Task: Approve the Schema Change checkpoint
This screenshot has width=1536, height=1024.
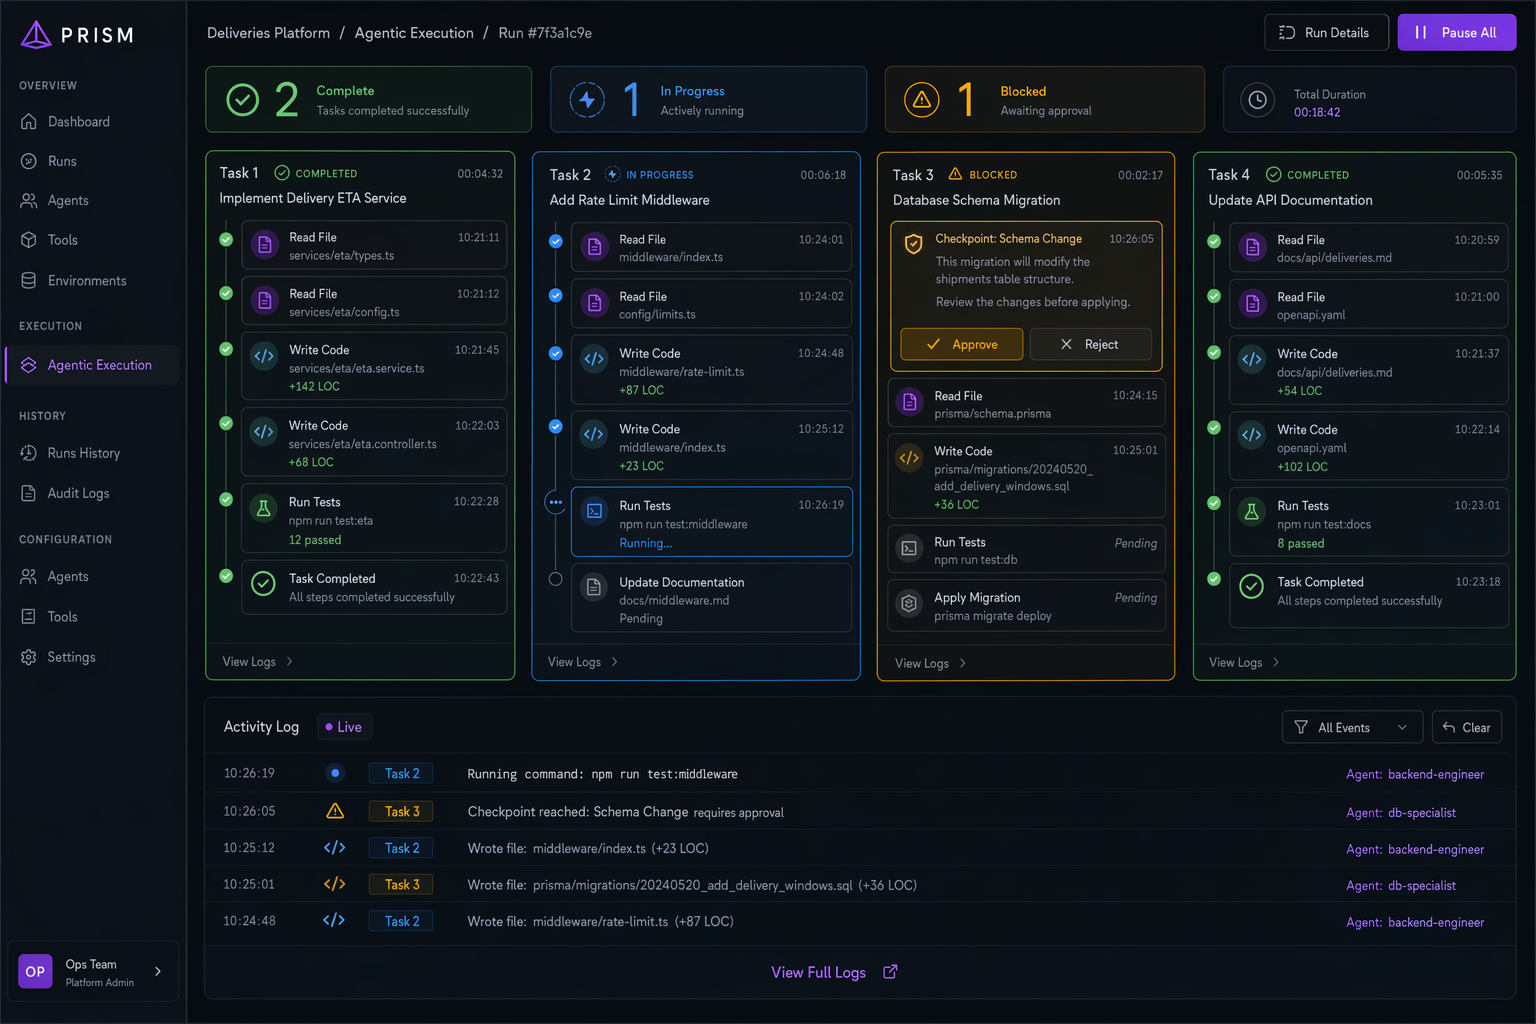Action: click(961, 344)
